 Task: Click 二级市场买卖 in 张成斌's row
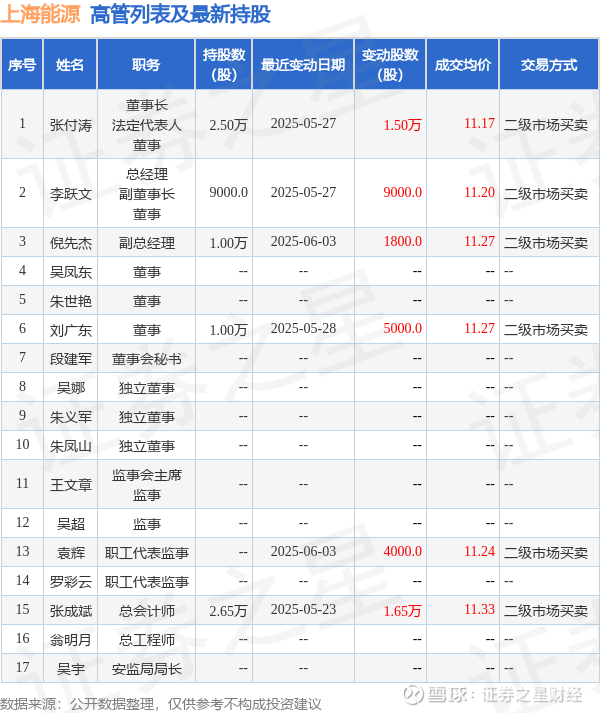546,611
